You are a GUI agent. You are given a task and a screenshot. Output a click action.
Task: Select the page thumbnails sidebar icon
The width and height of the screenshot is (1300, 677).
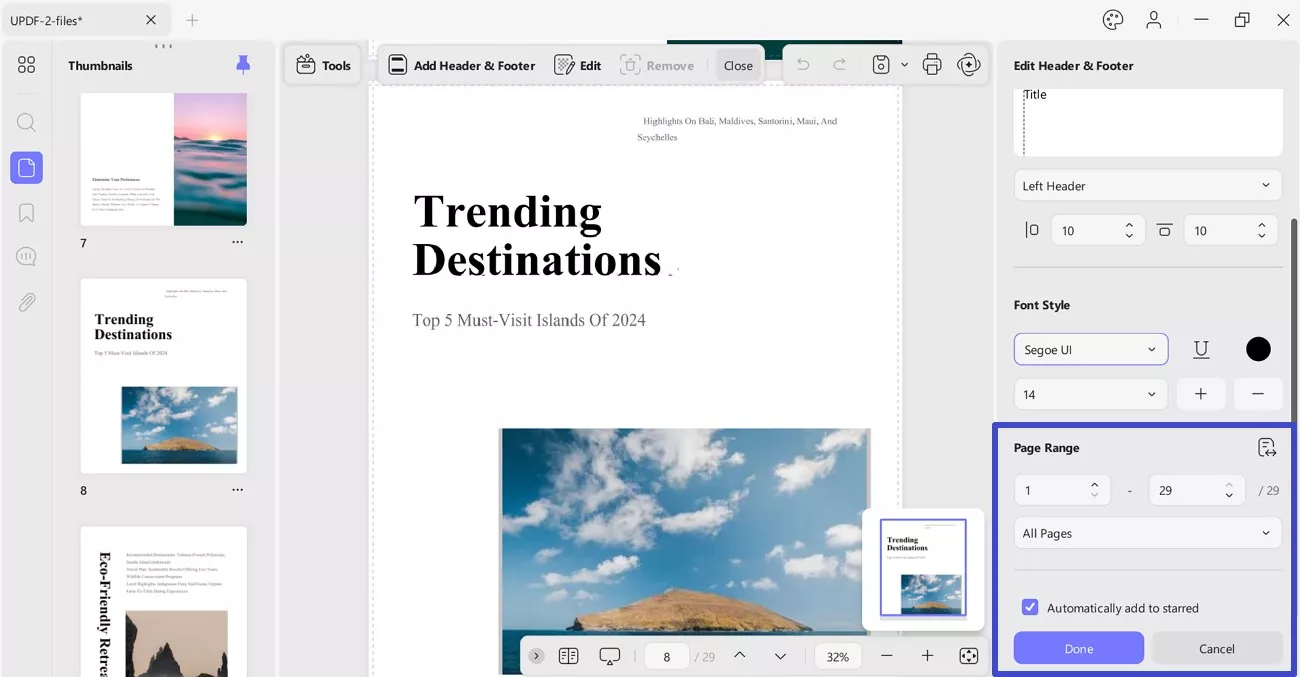tap(26, 168)
